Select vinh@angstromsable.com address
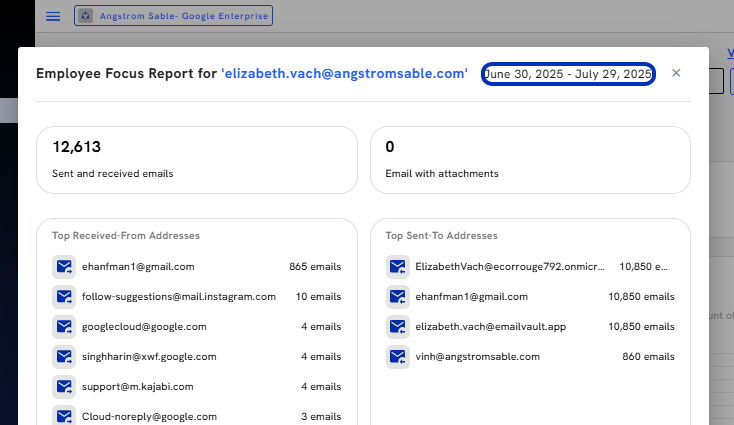 (477, 357)
